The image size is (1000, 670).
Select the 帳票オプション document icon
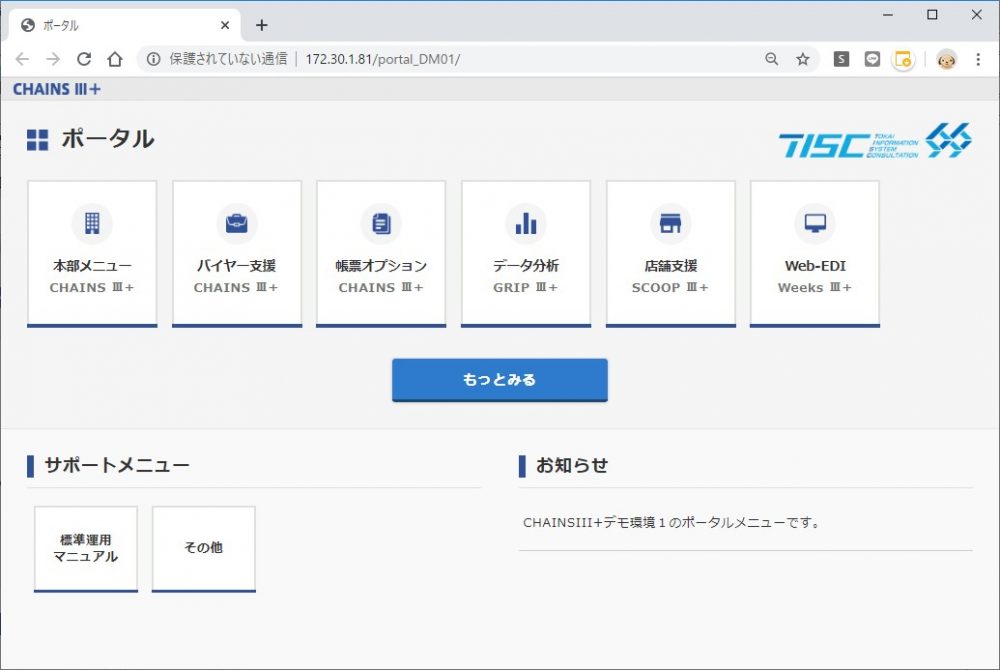tap(381, 223)
